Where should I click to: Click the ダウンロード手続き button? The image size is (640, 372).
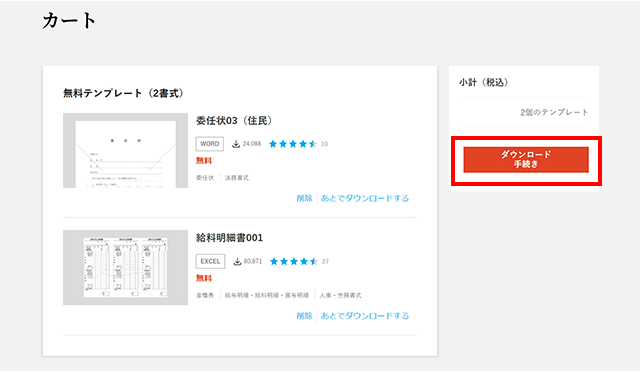pyautogui.click(x=526, y=159)
